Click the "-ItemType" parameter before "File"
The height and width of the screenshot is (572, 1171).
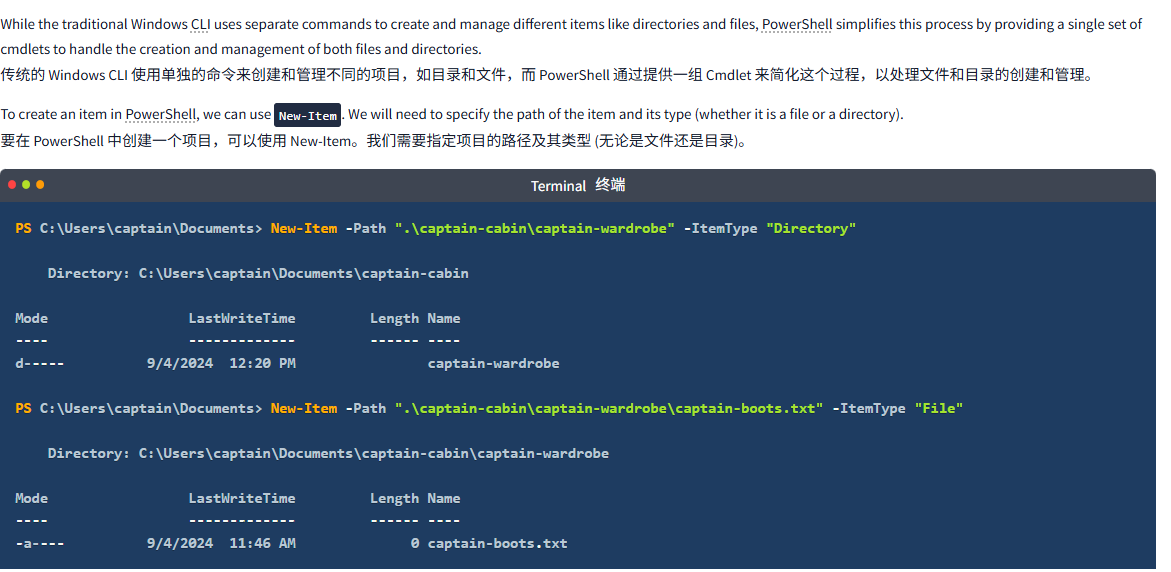[x=869, y=408]
